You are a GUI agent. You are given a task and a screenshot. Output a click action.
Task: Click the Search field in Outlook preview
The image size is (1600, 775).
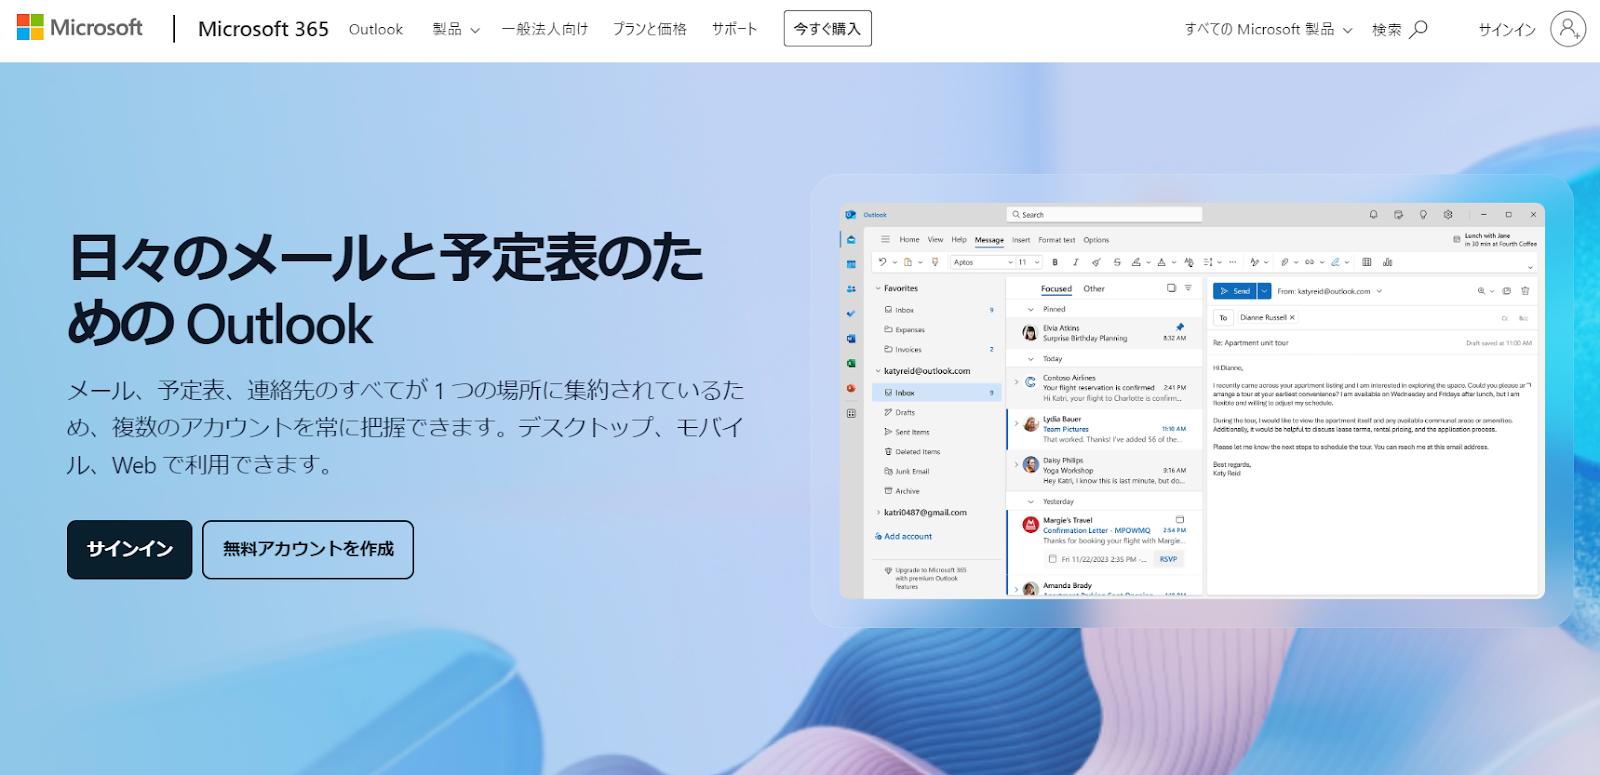(1104, 214)
